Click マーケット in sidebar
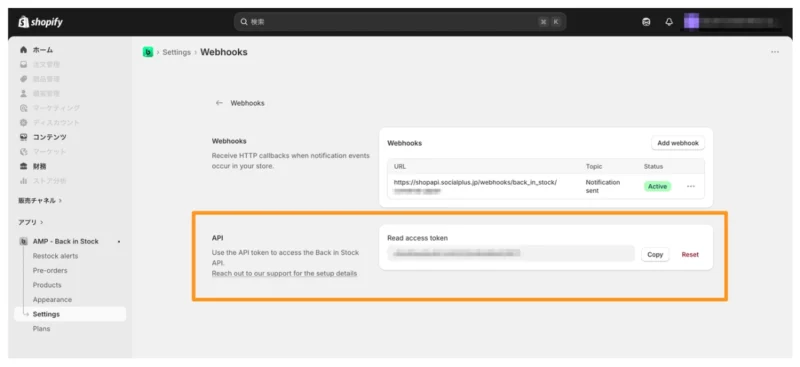Image resolution: width=800 pixels, height=367 pixels. 49,152
